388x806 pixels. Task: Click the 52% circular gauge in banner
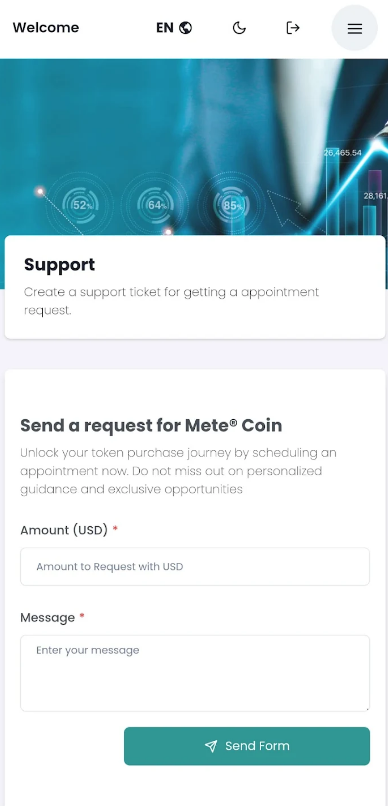point(81,205)
